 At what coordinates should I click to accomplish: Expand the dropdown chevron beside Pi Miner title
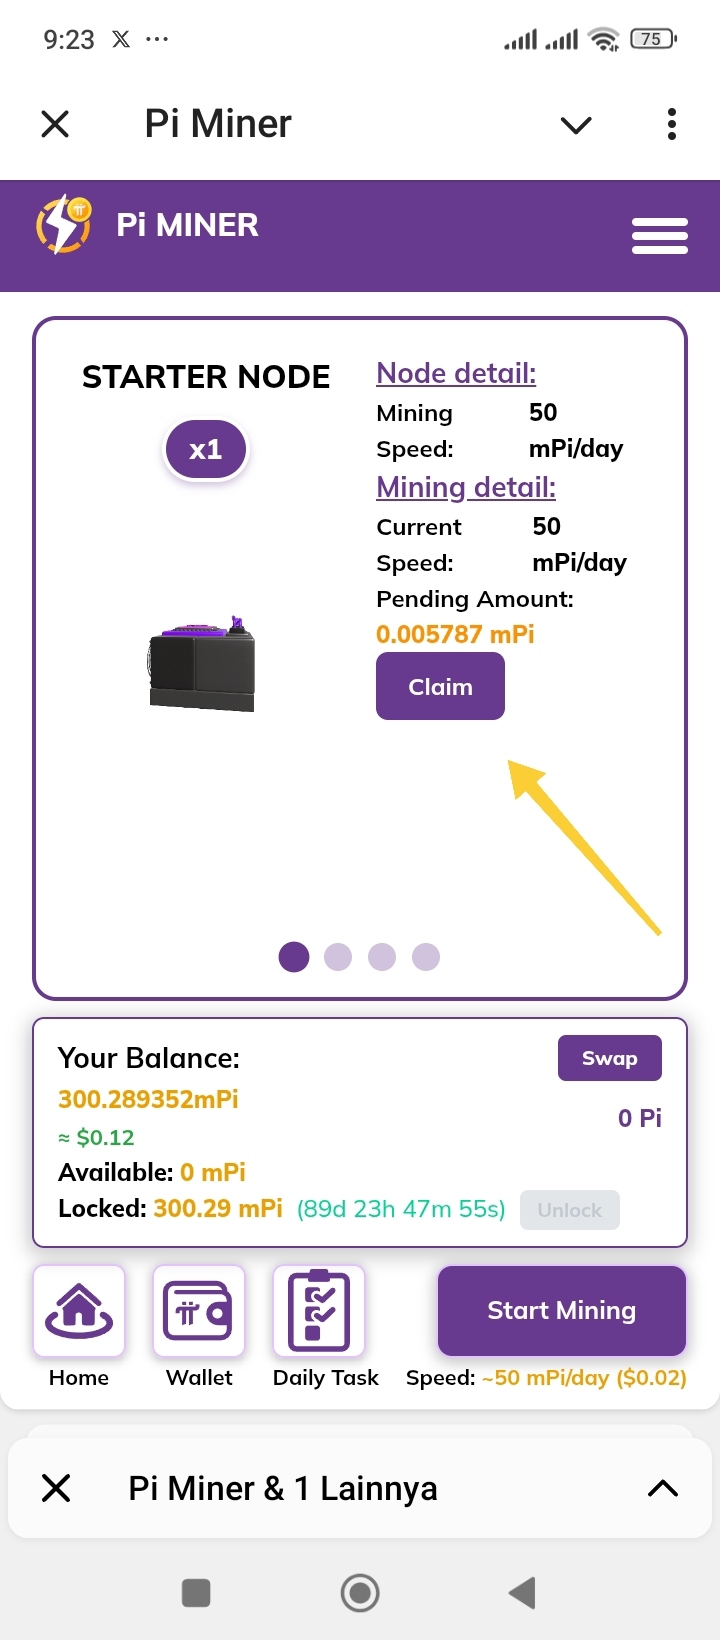[576, 125]
